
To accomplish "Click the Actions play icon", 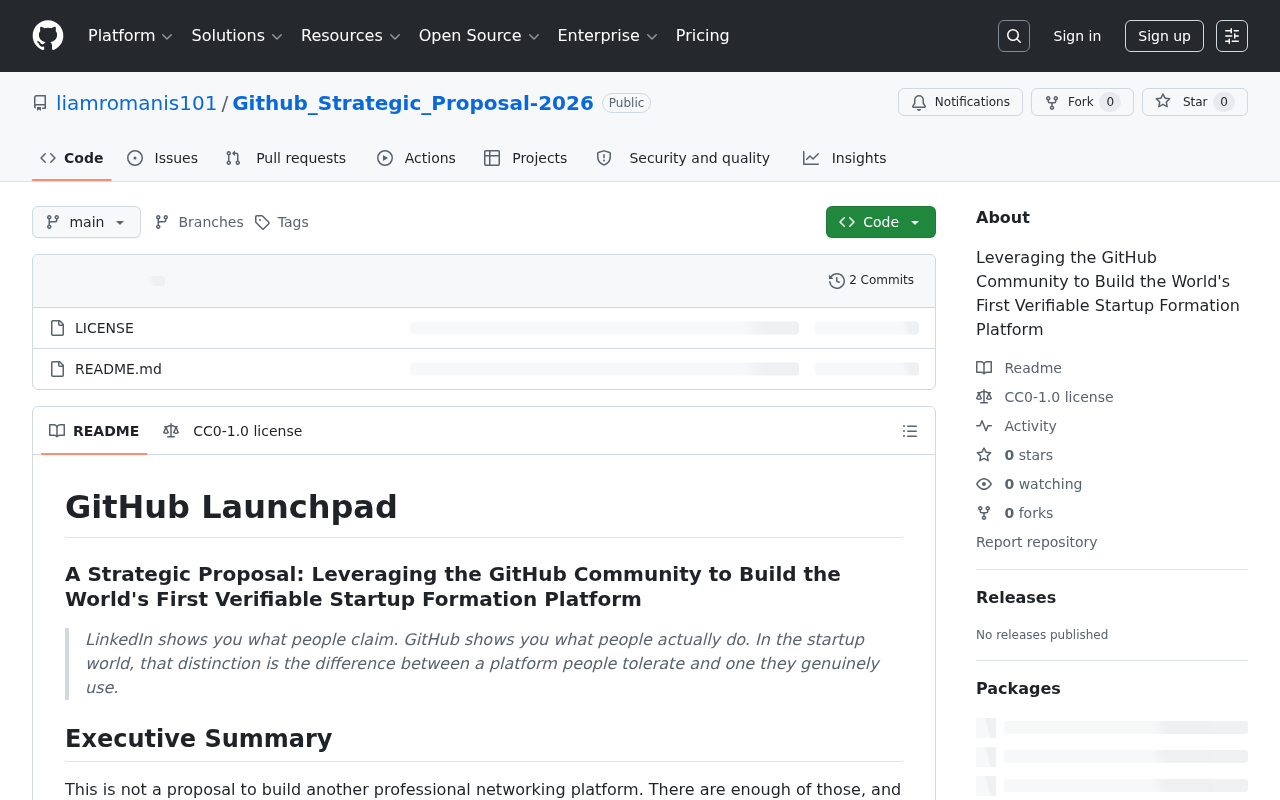I will click(385, 158).
